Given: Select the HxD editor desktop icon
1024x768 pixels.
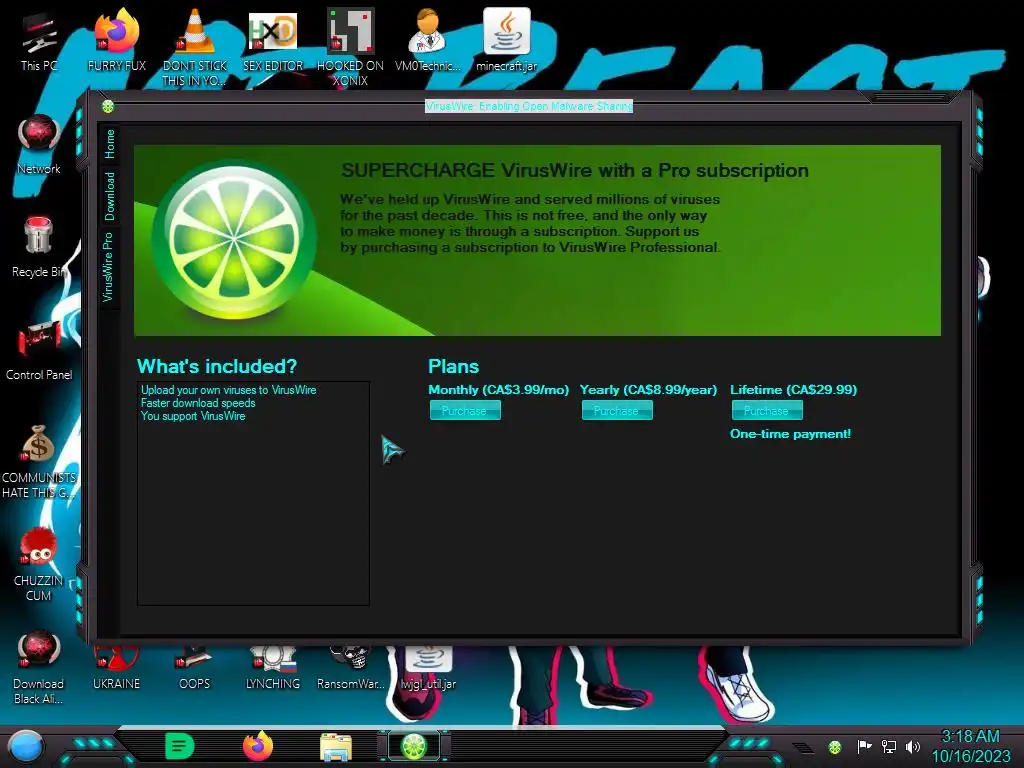Looking at the screenshot, I should (273, 40).
